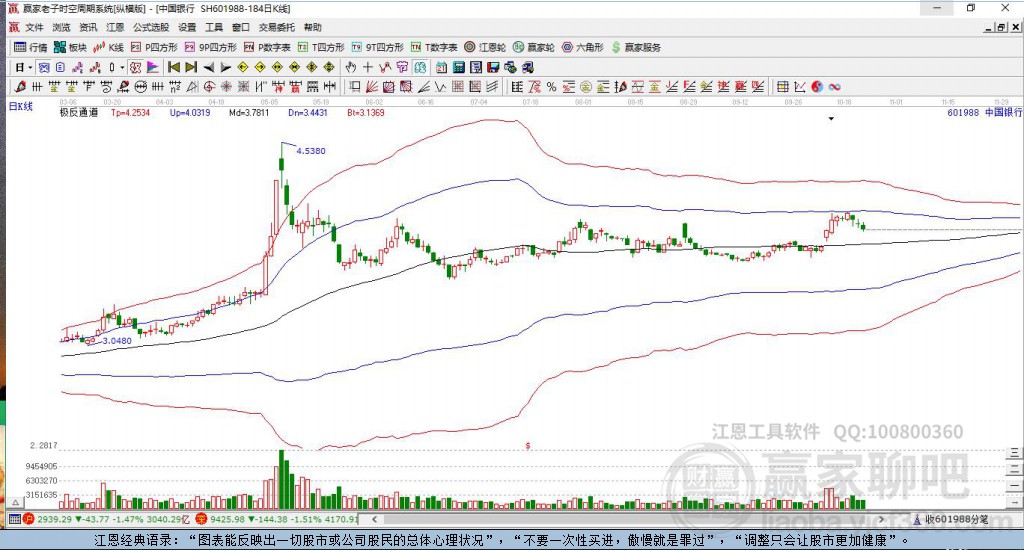This screenshot has width=1024, height=550.
Task: Open the T数字表 tool
Action: click(434, 47)
